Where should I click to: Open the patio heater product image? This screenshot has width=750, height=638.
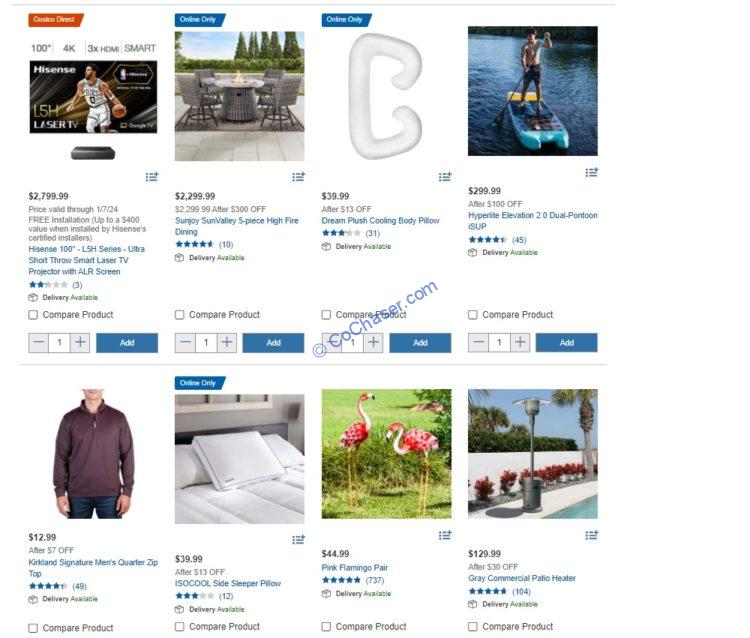[532, 454]
